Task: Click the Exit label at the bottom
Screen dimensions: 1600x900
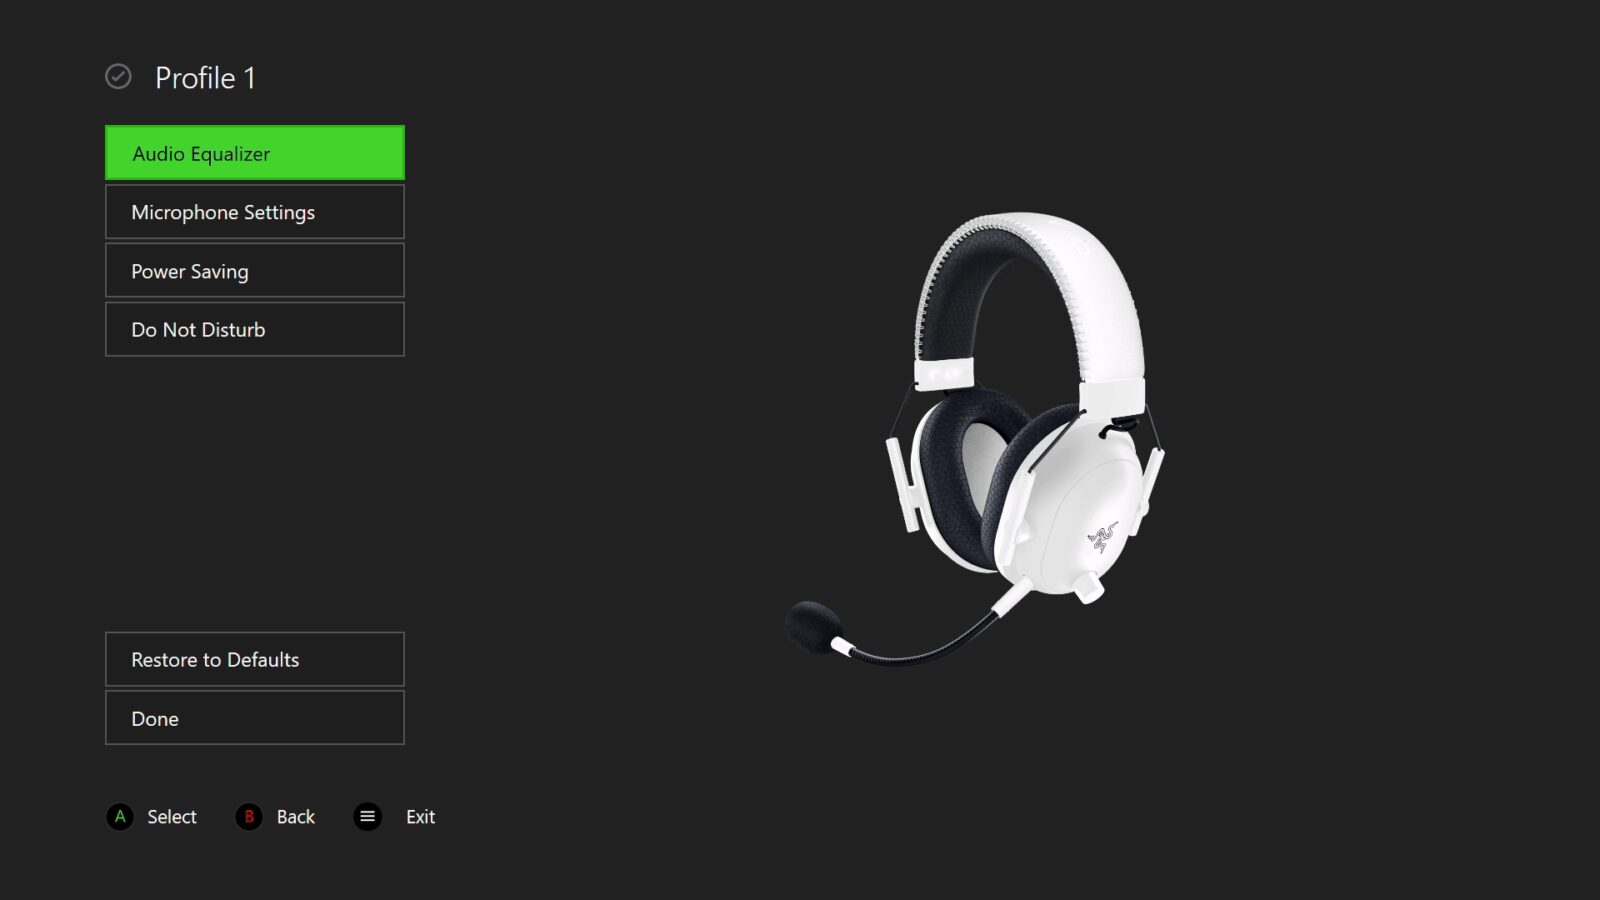Action: click(x=420, y=817)
